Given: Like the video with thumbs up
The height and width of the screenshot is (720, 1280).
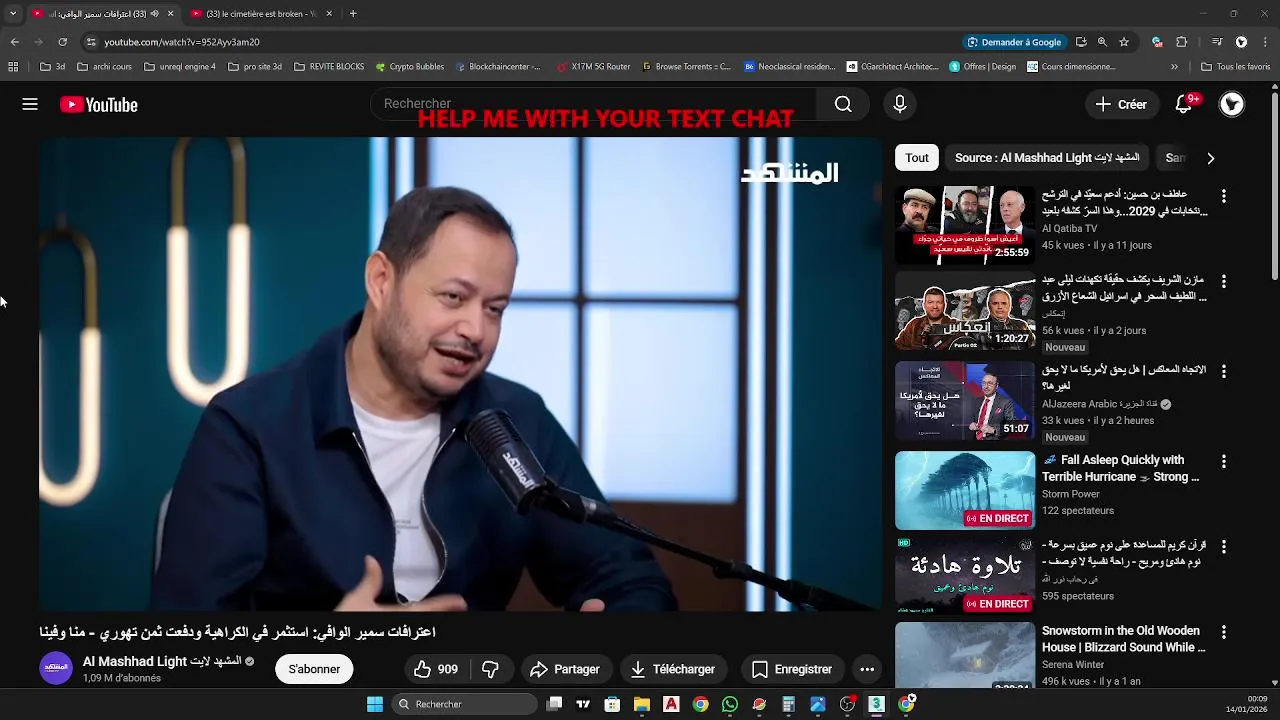Looking at the screenshot, I should [x=437, y=669].
